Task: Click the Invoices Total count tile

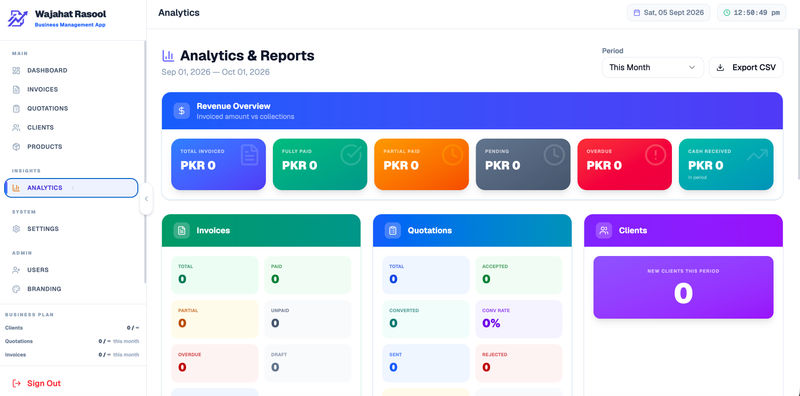Action: (215, 275)
